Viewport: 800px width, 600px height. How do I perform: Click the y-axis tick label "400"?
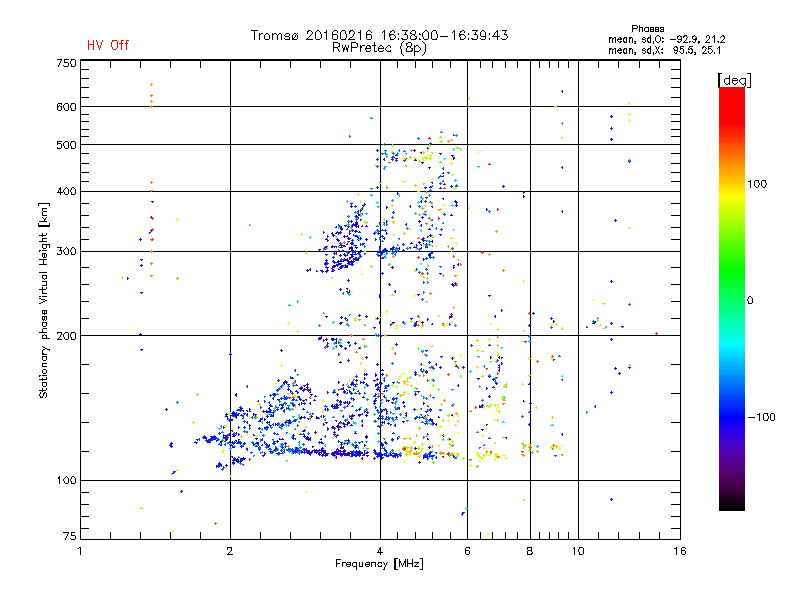[66, 192]
